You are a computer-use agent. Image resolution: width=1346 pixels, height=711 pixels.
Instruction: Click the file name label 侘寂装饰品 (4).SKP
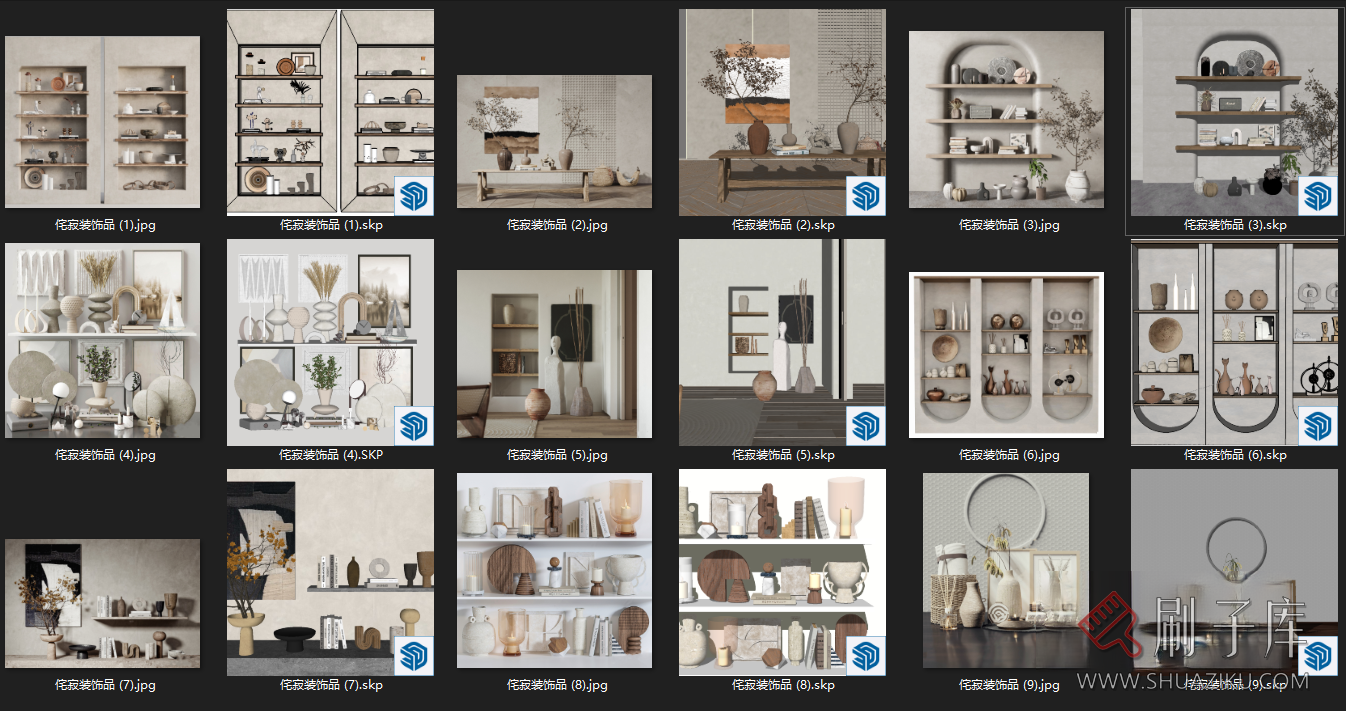coord(331,455)
